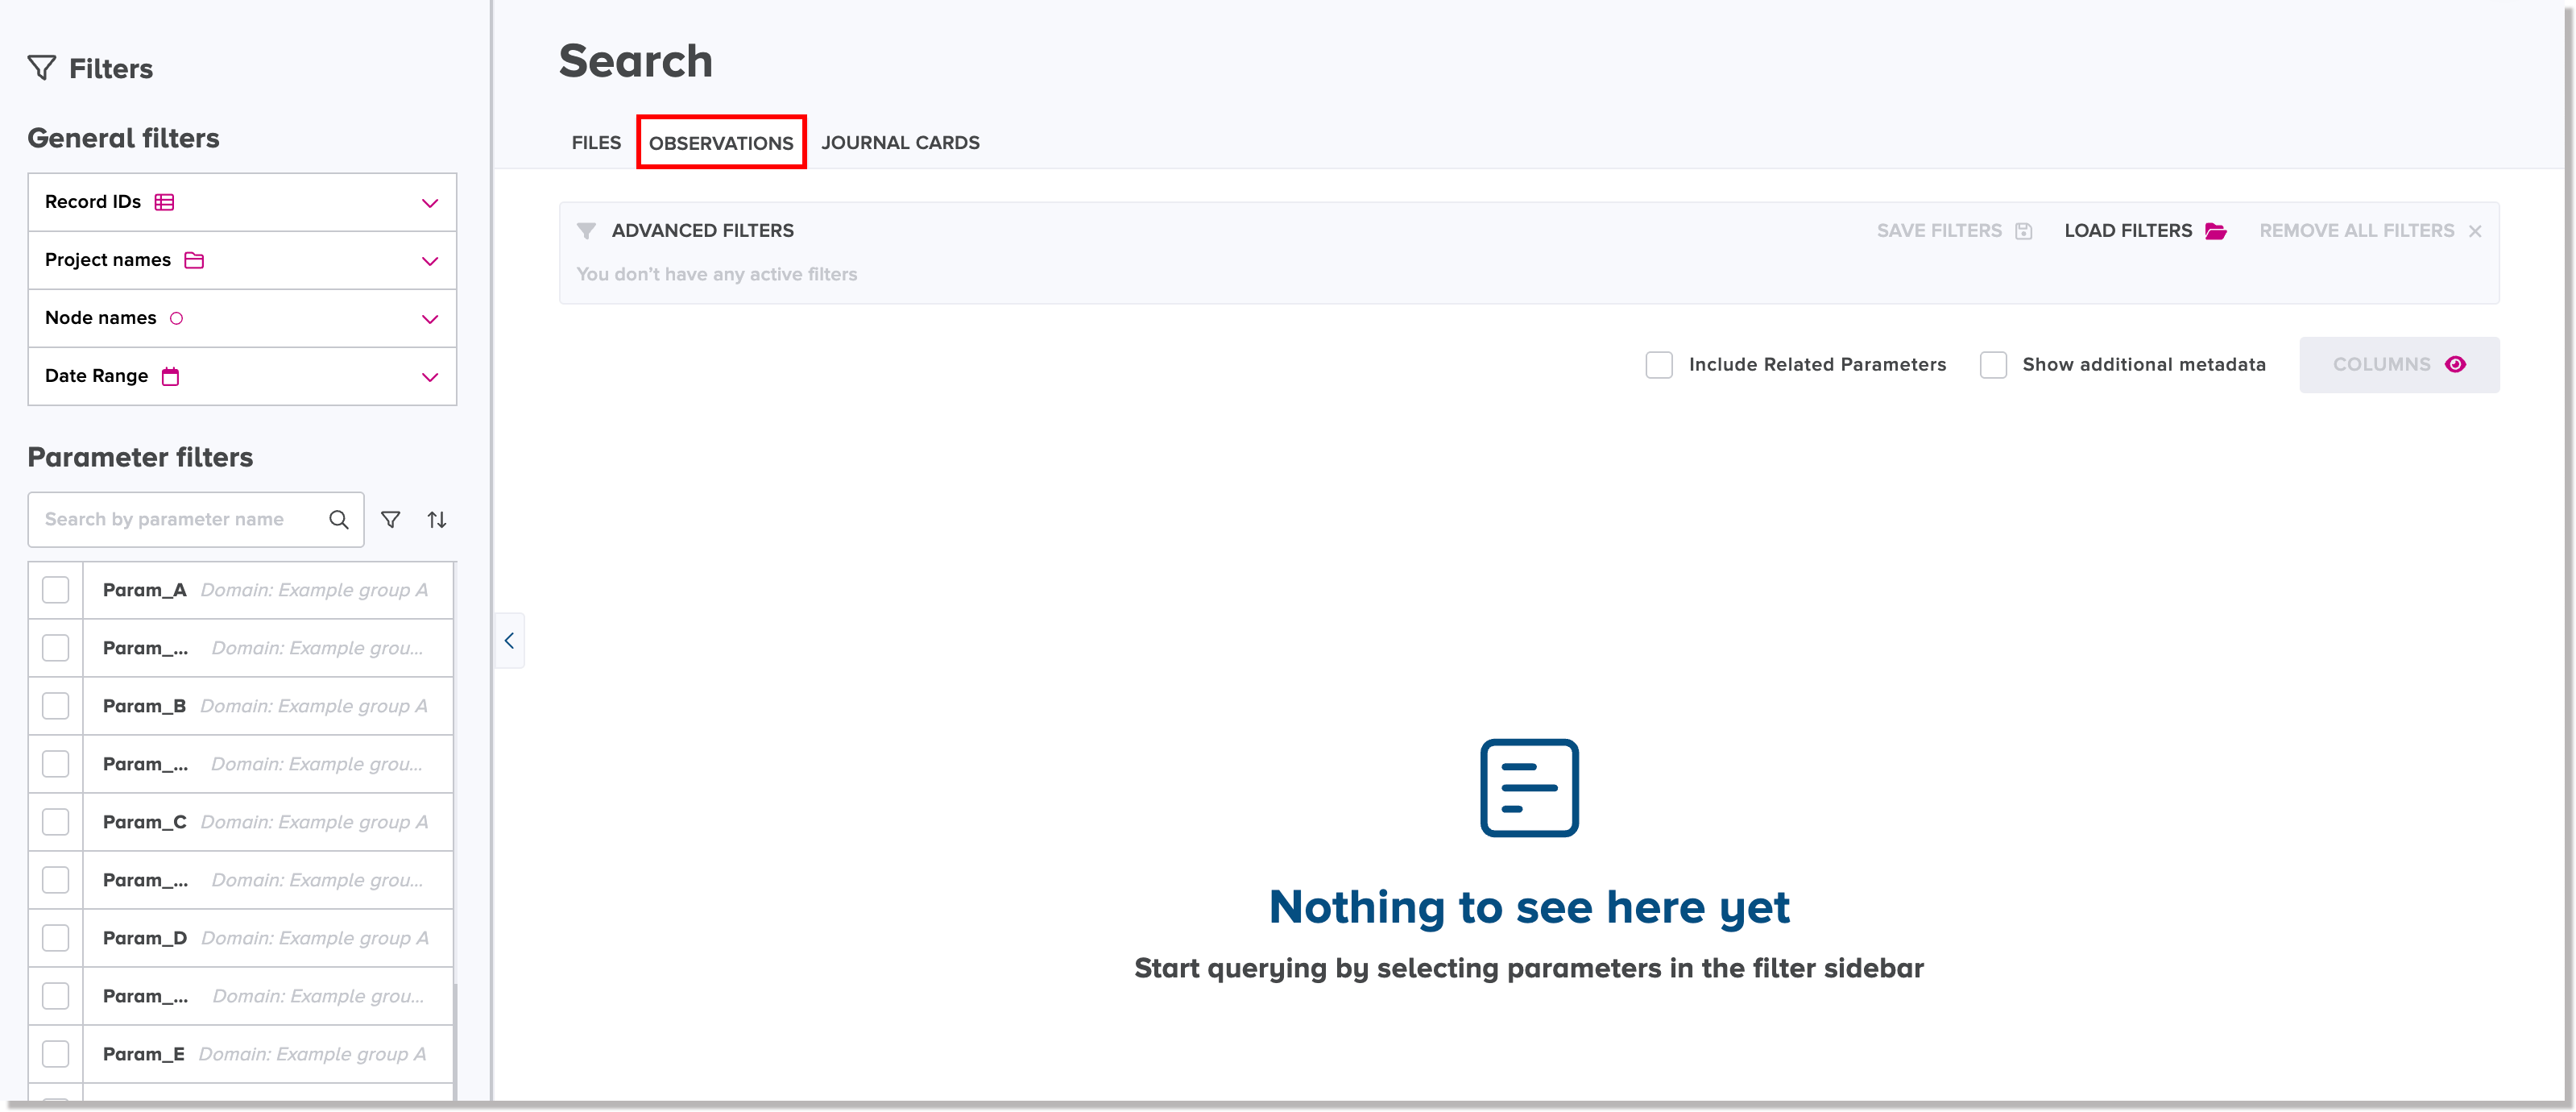Click the Param_A row label
Screen dimensions: 2576x1112
144,590
